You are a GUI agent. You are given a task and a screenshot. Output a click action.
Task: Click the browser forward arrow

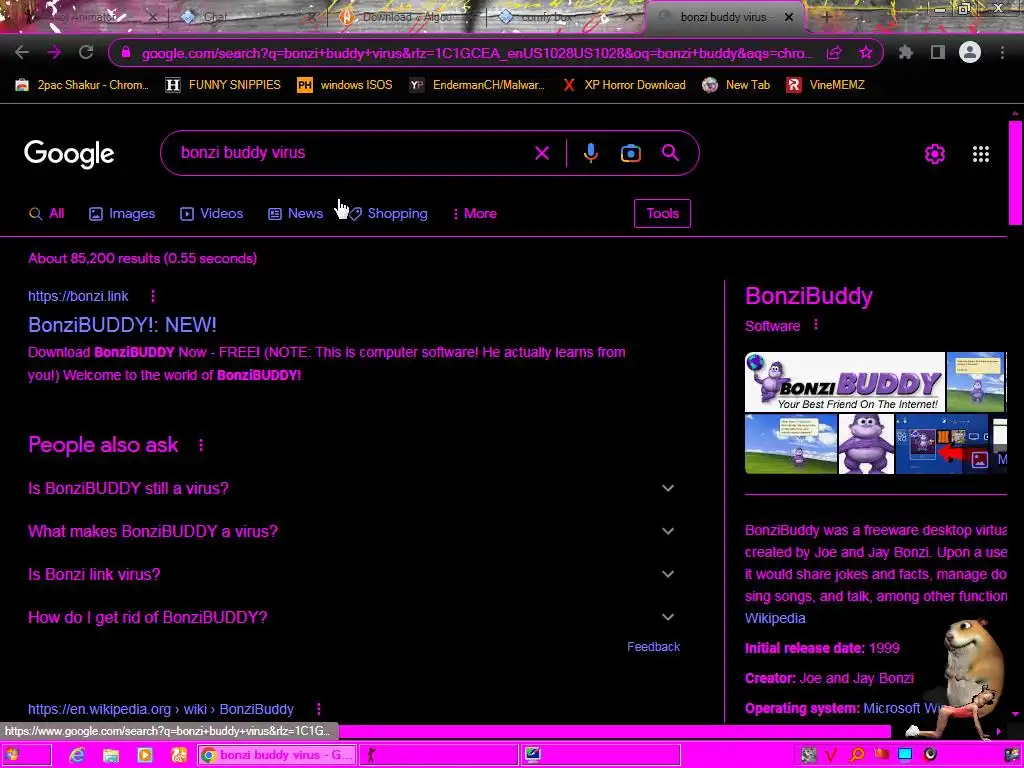coord(54,53)
